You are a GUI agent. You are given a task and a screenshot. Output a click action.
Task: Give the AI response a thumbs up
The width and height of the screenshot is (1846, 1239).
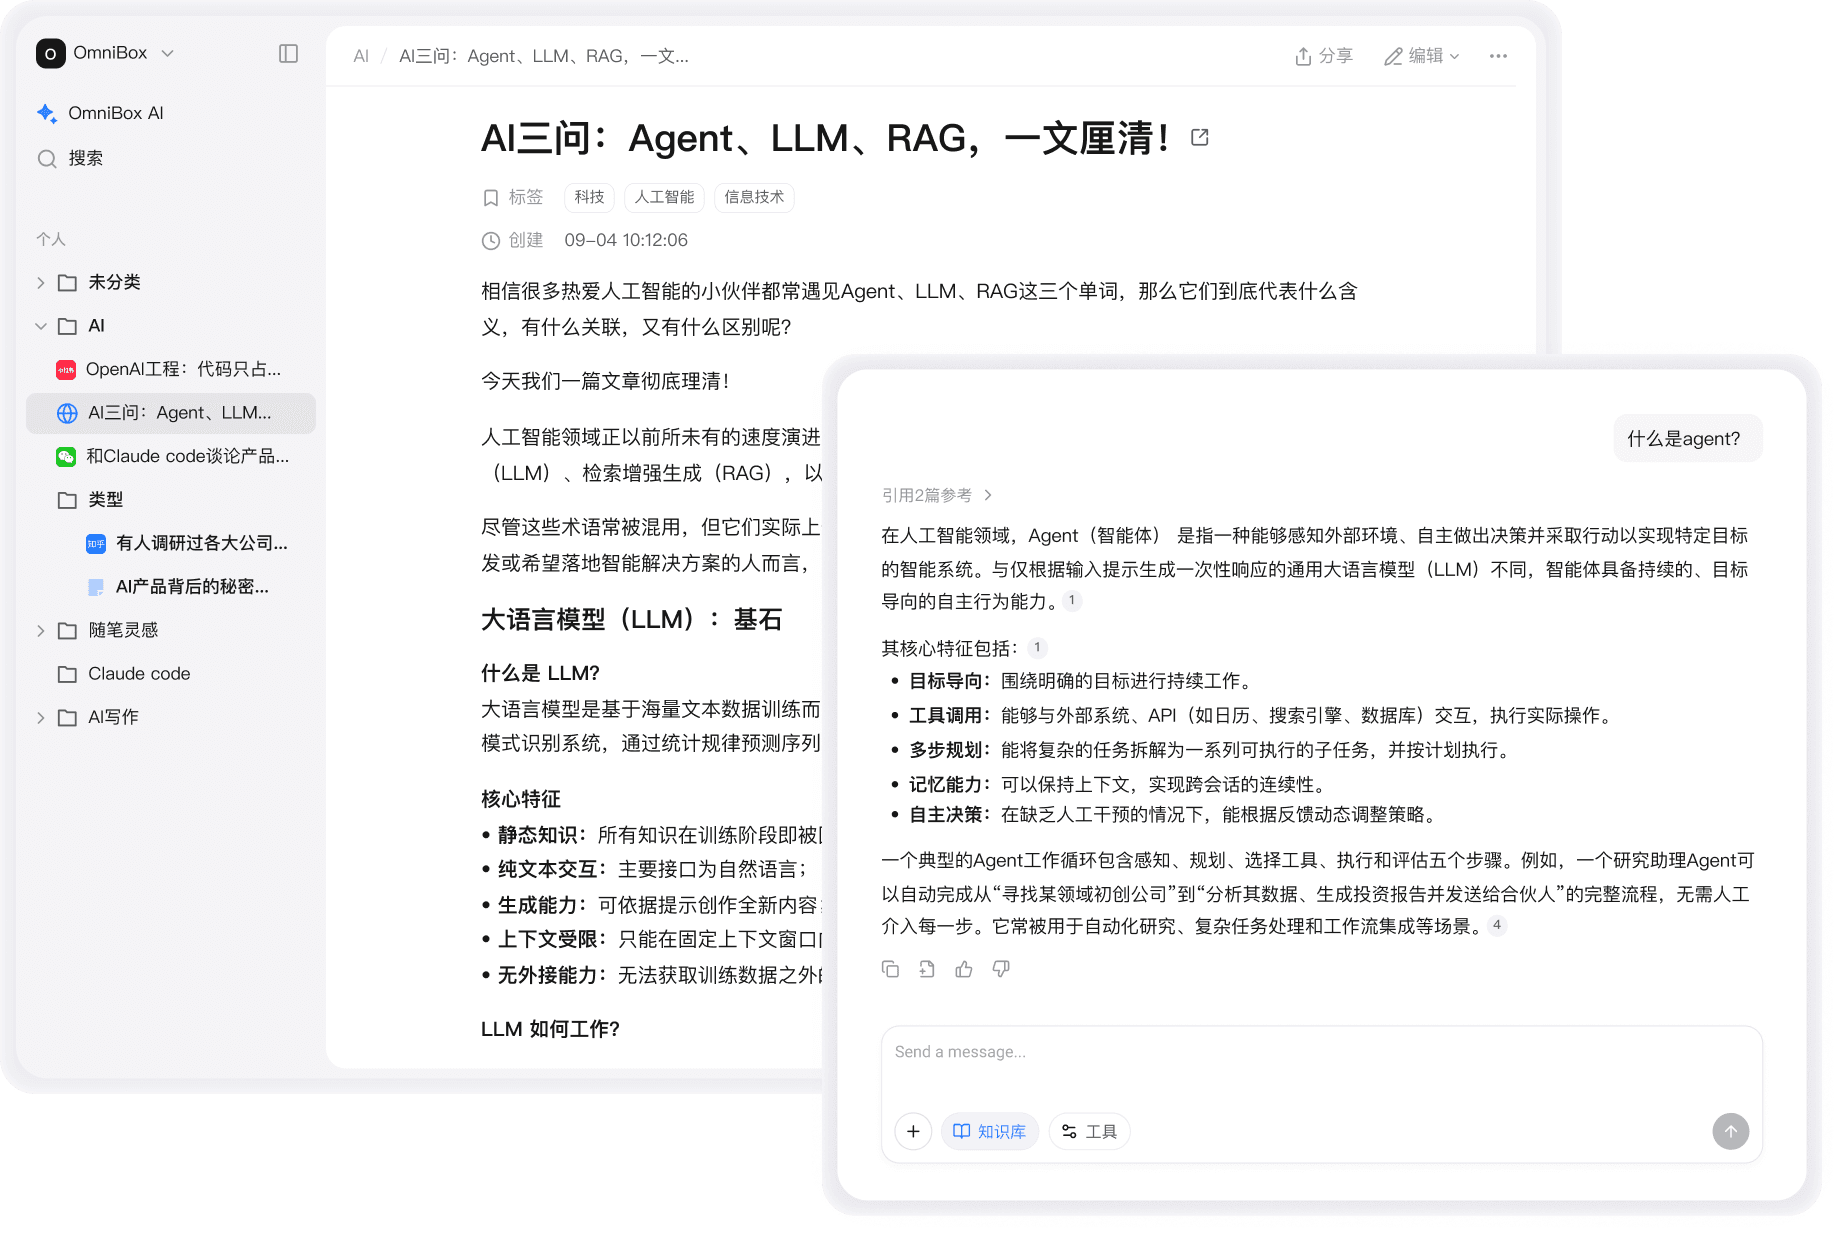(x=964, y=969)
